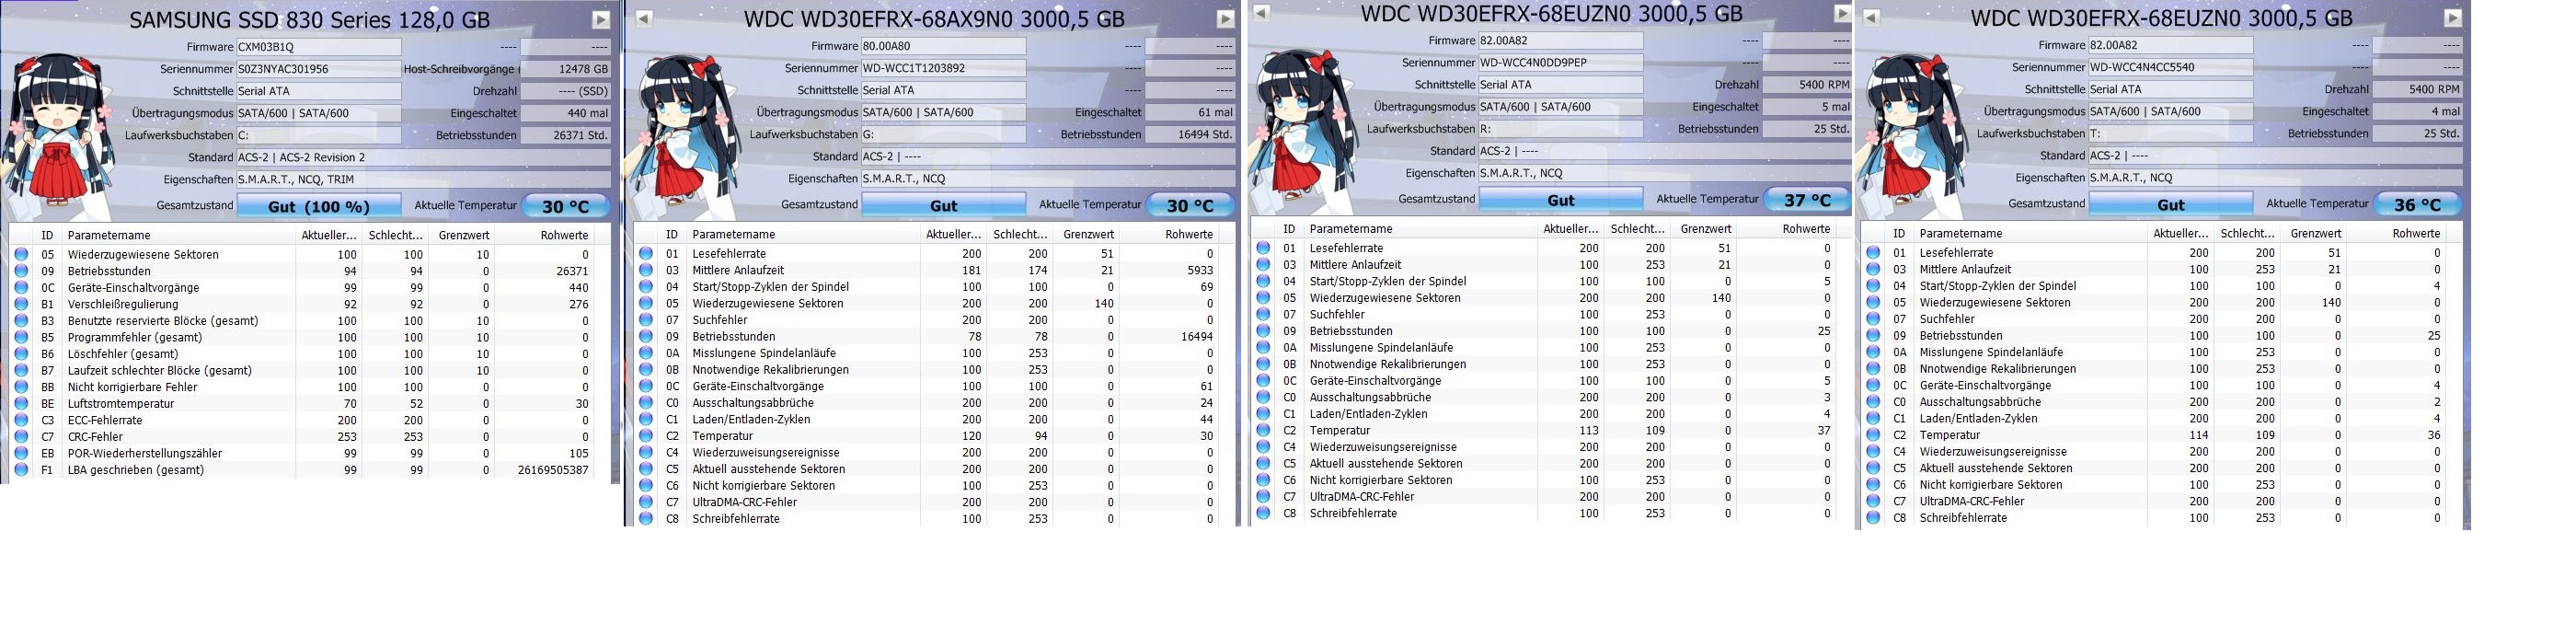Image resolution: width=2576 pixels, height=624 pixels.
Task: Click the Gut status button in R: panel
Action: click(x=1561, y=200)
